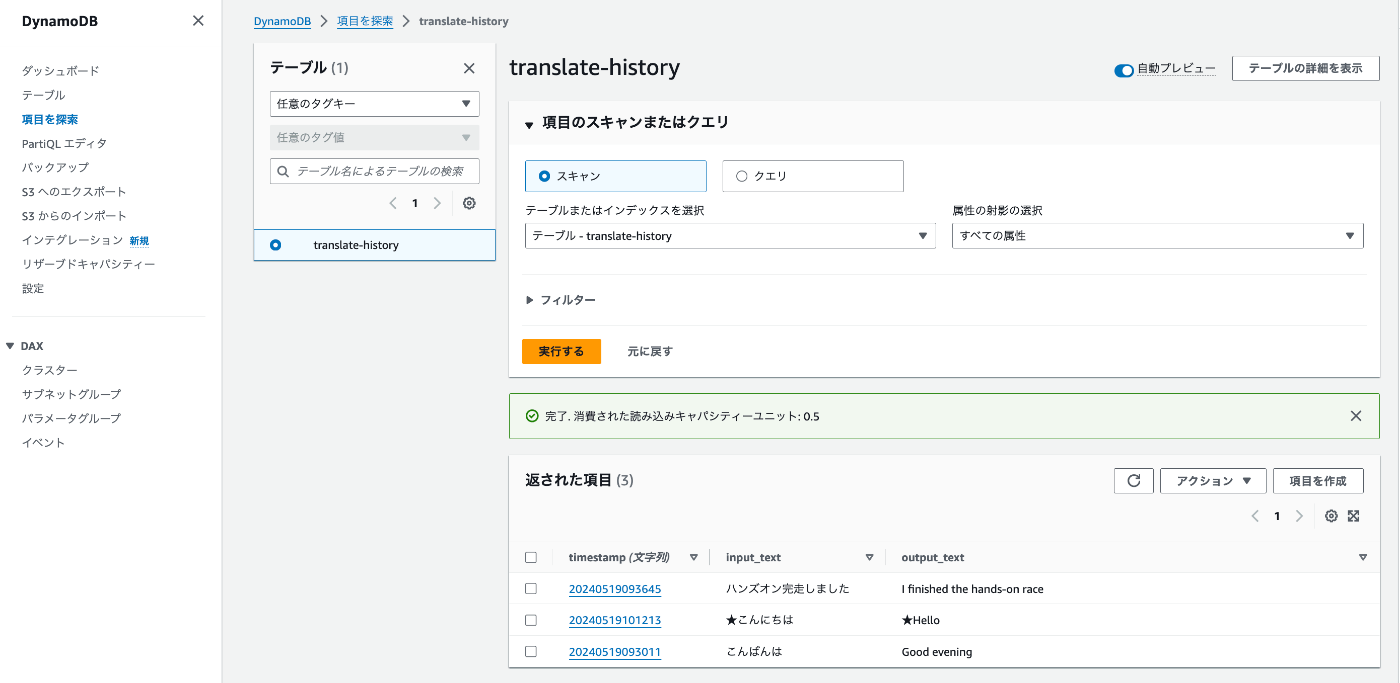Open 設定 in sidebar

[x=33, y=288]
